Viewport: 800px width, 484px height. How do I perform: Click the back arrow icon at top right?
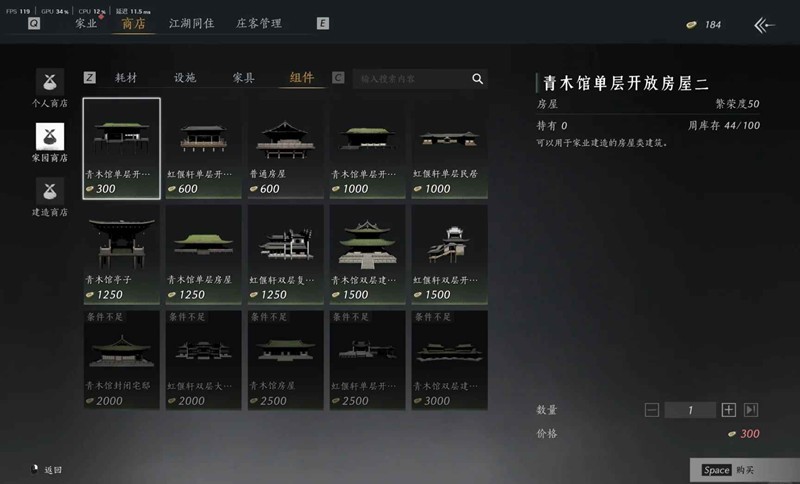pos(764,25)
